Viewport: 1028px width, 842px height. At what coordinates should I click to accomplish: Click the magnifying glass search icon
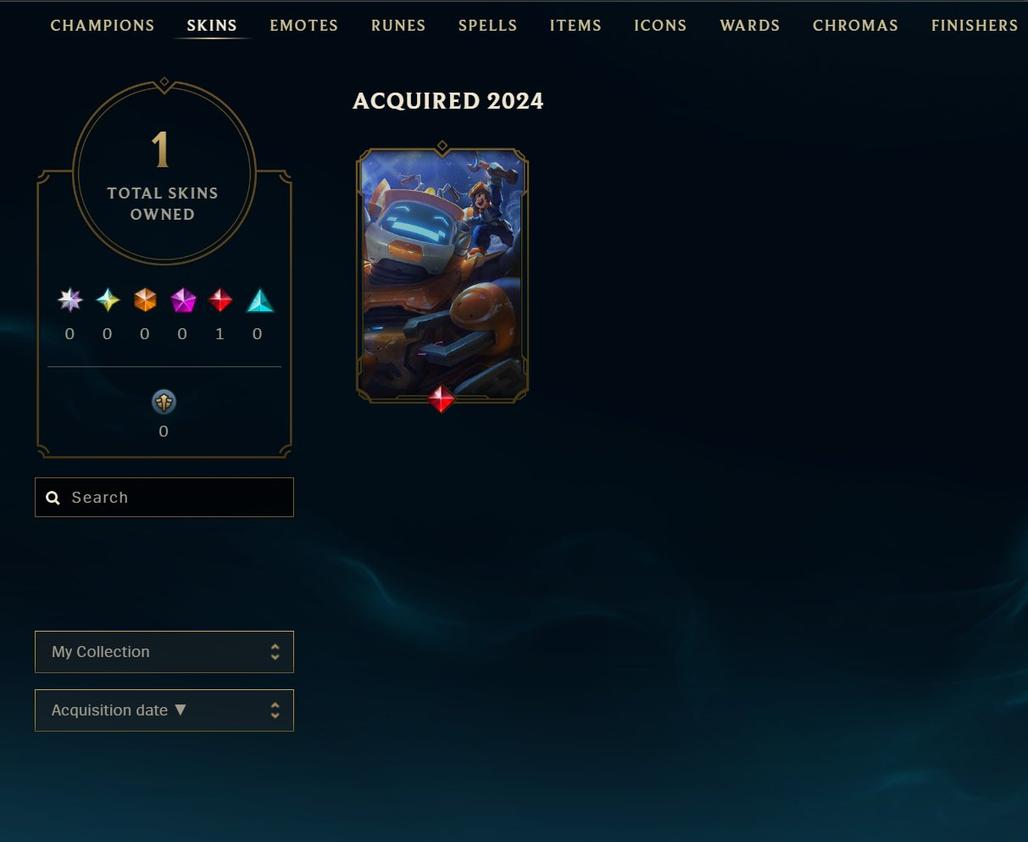pyautogui.click(x=53, y=498)
